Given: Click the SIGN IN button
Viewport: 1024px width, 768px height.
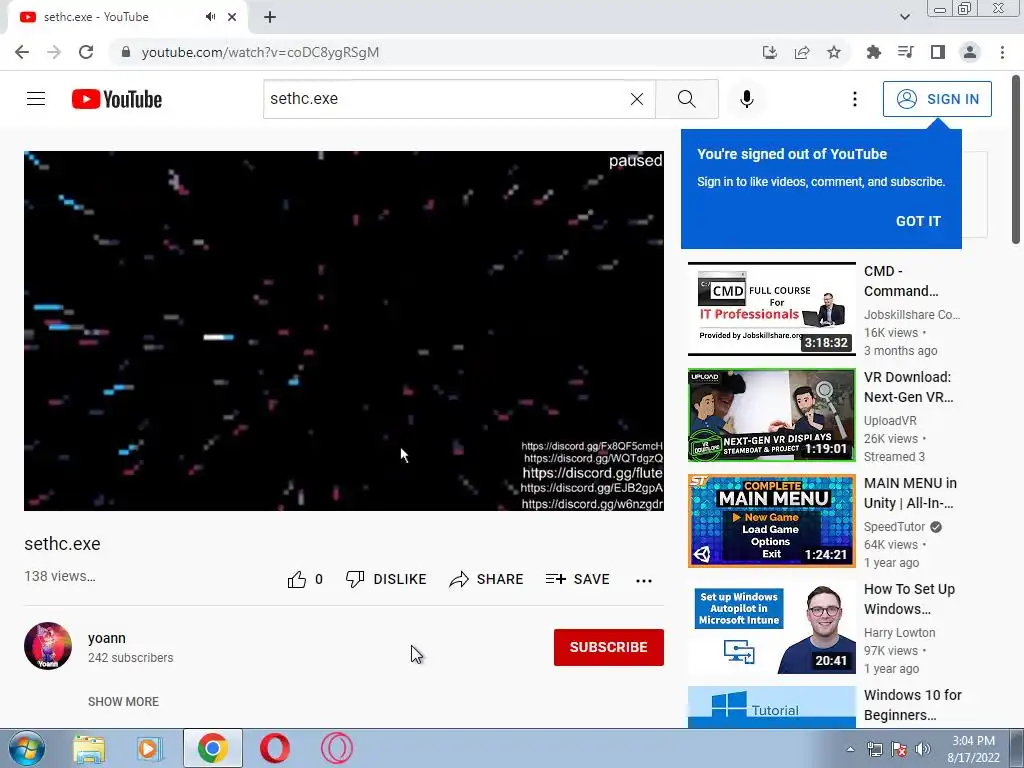Looking at the screenshot, I should [937, 99].
